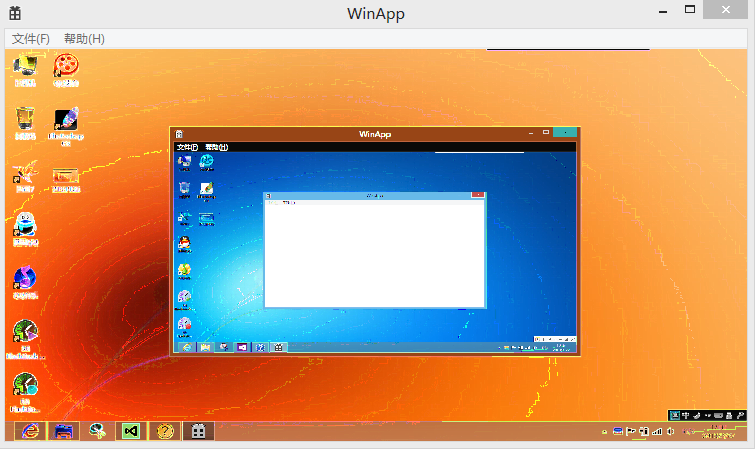Click Internet Explorer on the blue nested taskbar
755x449 pixels.
coord(187,347)
